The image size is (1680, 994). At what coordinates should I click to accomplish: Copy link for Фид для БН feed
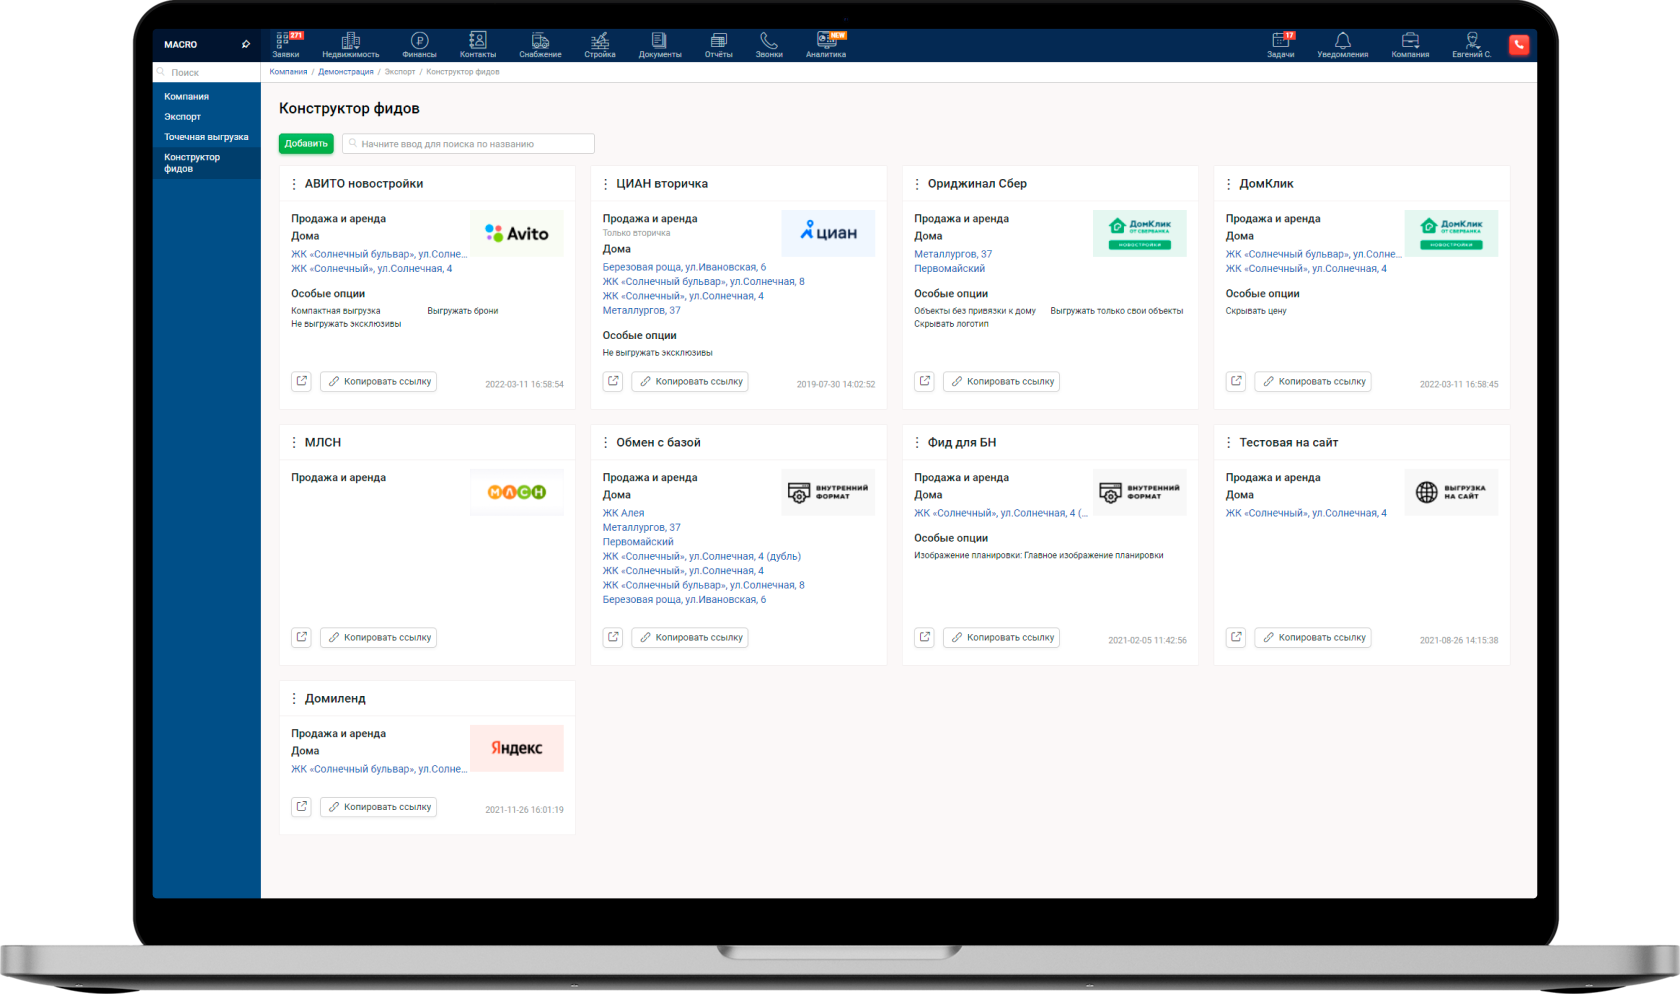[1002, 637]
